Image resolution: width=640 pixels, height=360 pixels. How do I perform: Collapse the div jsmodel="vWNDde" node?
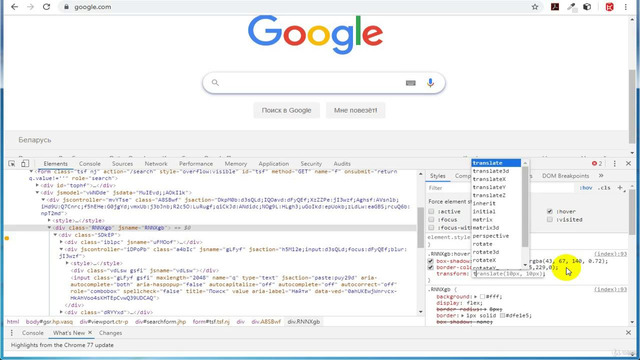point(37,193)
